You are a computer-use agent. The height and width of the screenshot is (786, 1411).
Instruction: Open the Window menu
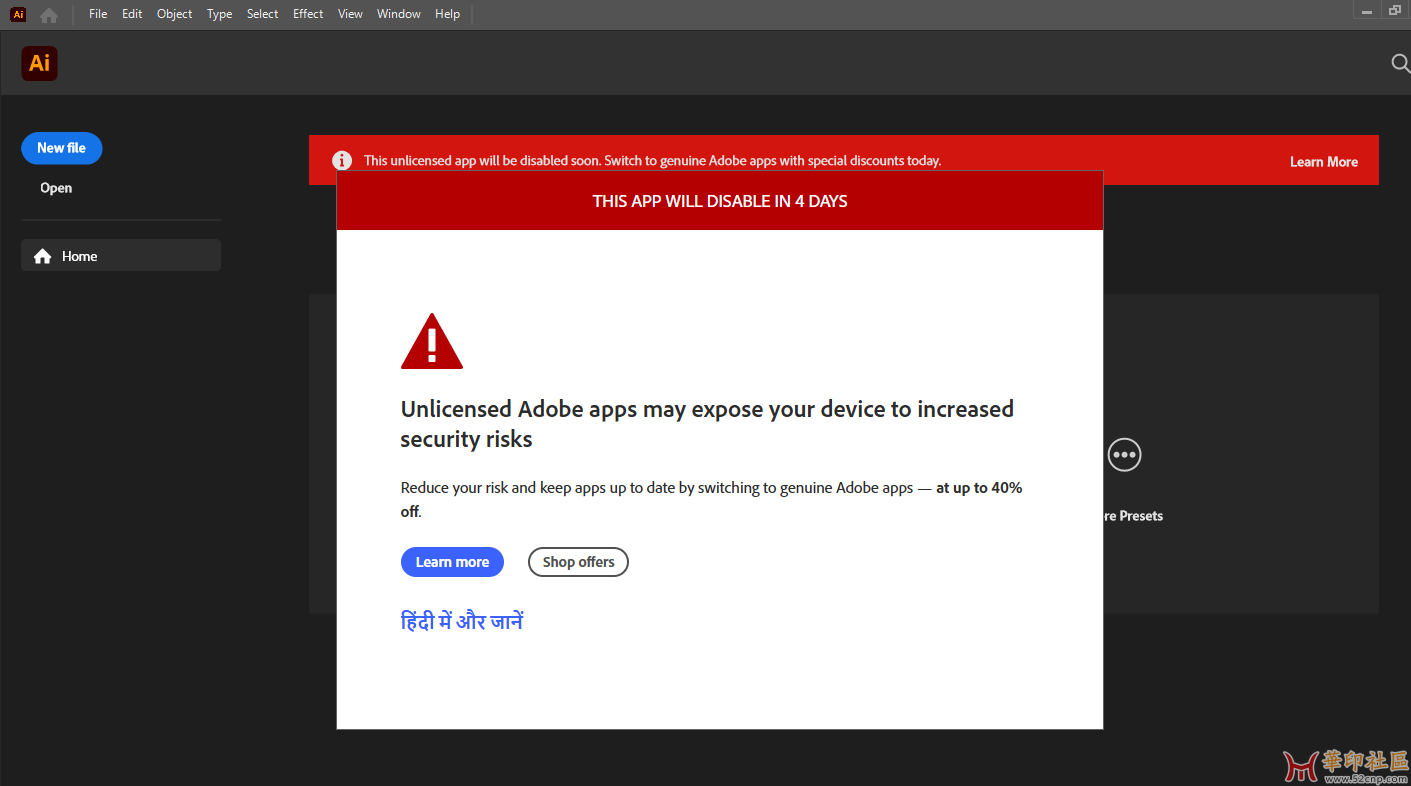399,14
